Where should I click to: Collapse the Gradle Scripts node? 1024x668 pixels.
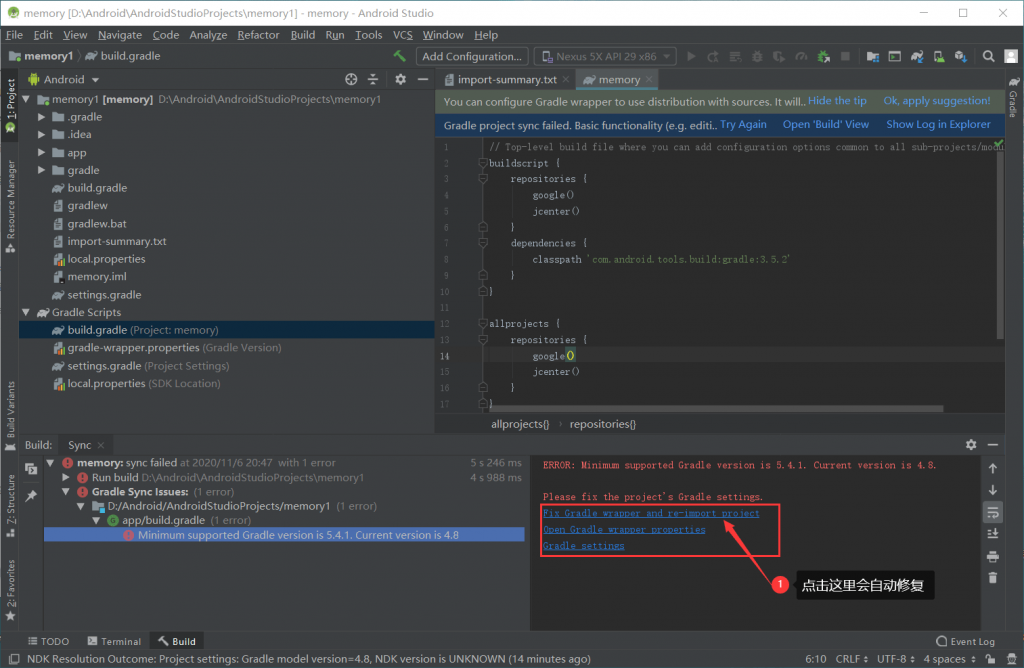[x=26, y=312]
